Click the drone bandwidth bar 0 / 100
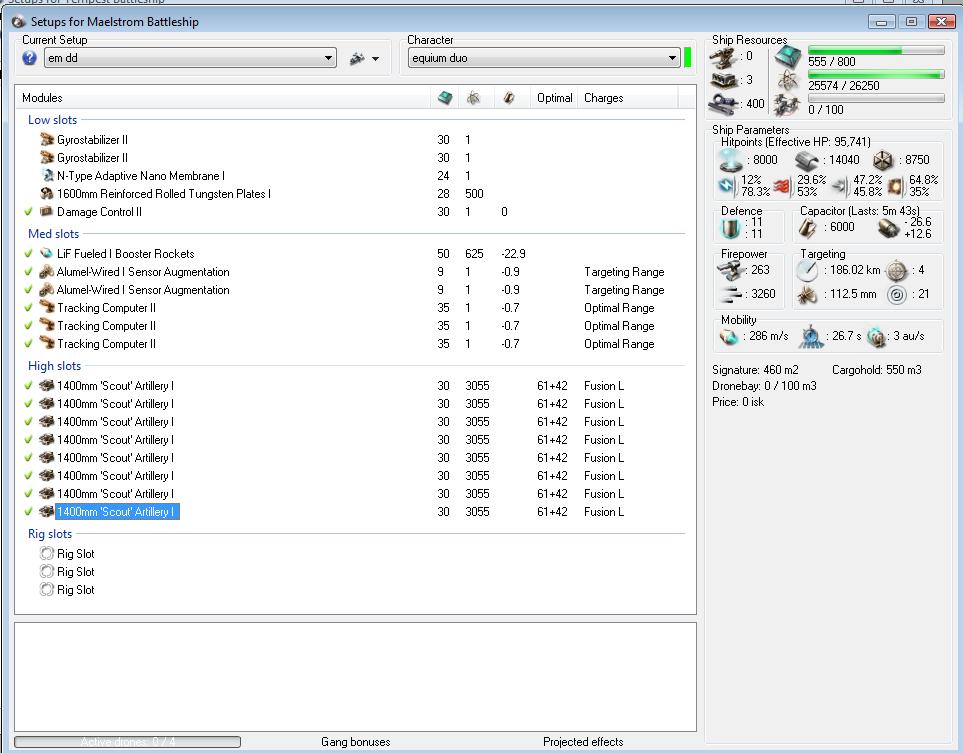This screenshot has width=963, height=753. (x=876, y=98)
